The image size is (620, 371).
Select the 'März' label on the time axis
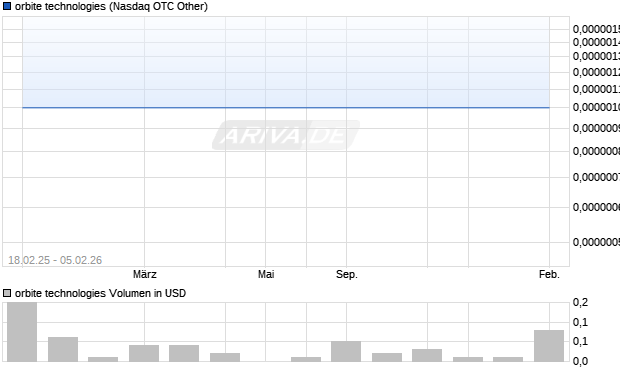(145, 274)
